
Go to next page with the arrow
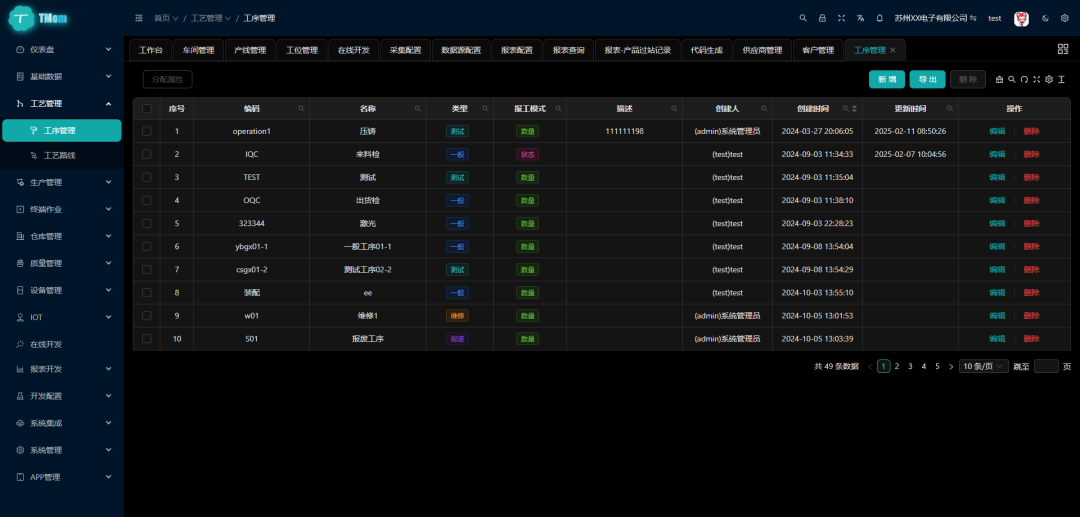click(951, 366)
